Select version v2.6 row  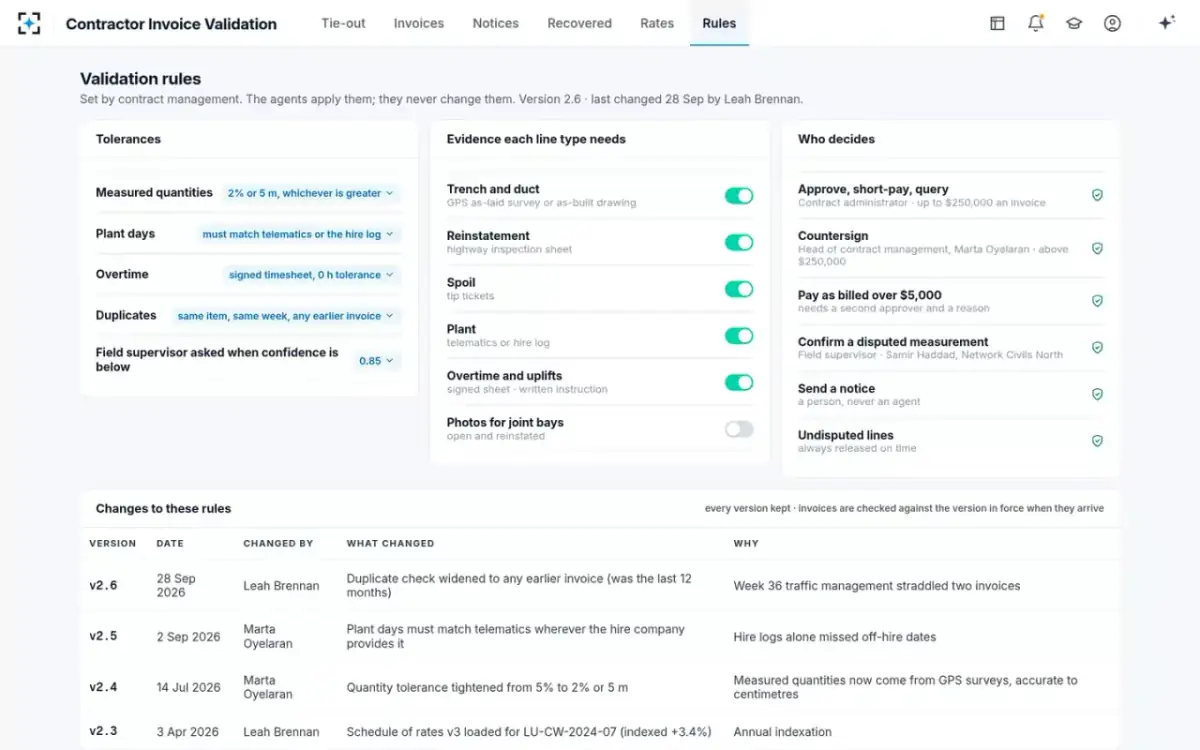pos(600,586)
